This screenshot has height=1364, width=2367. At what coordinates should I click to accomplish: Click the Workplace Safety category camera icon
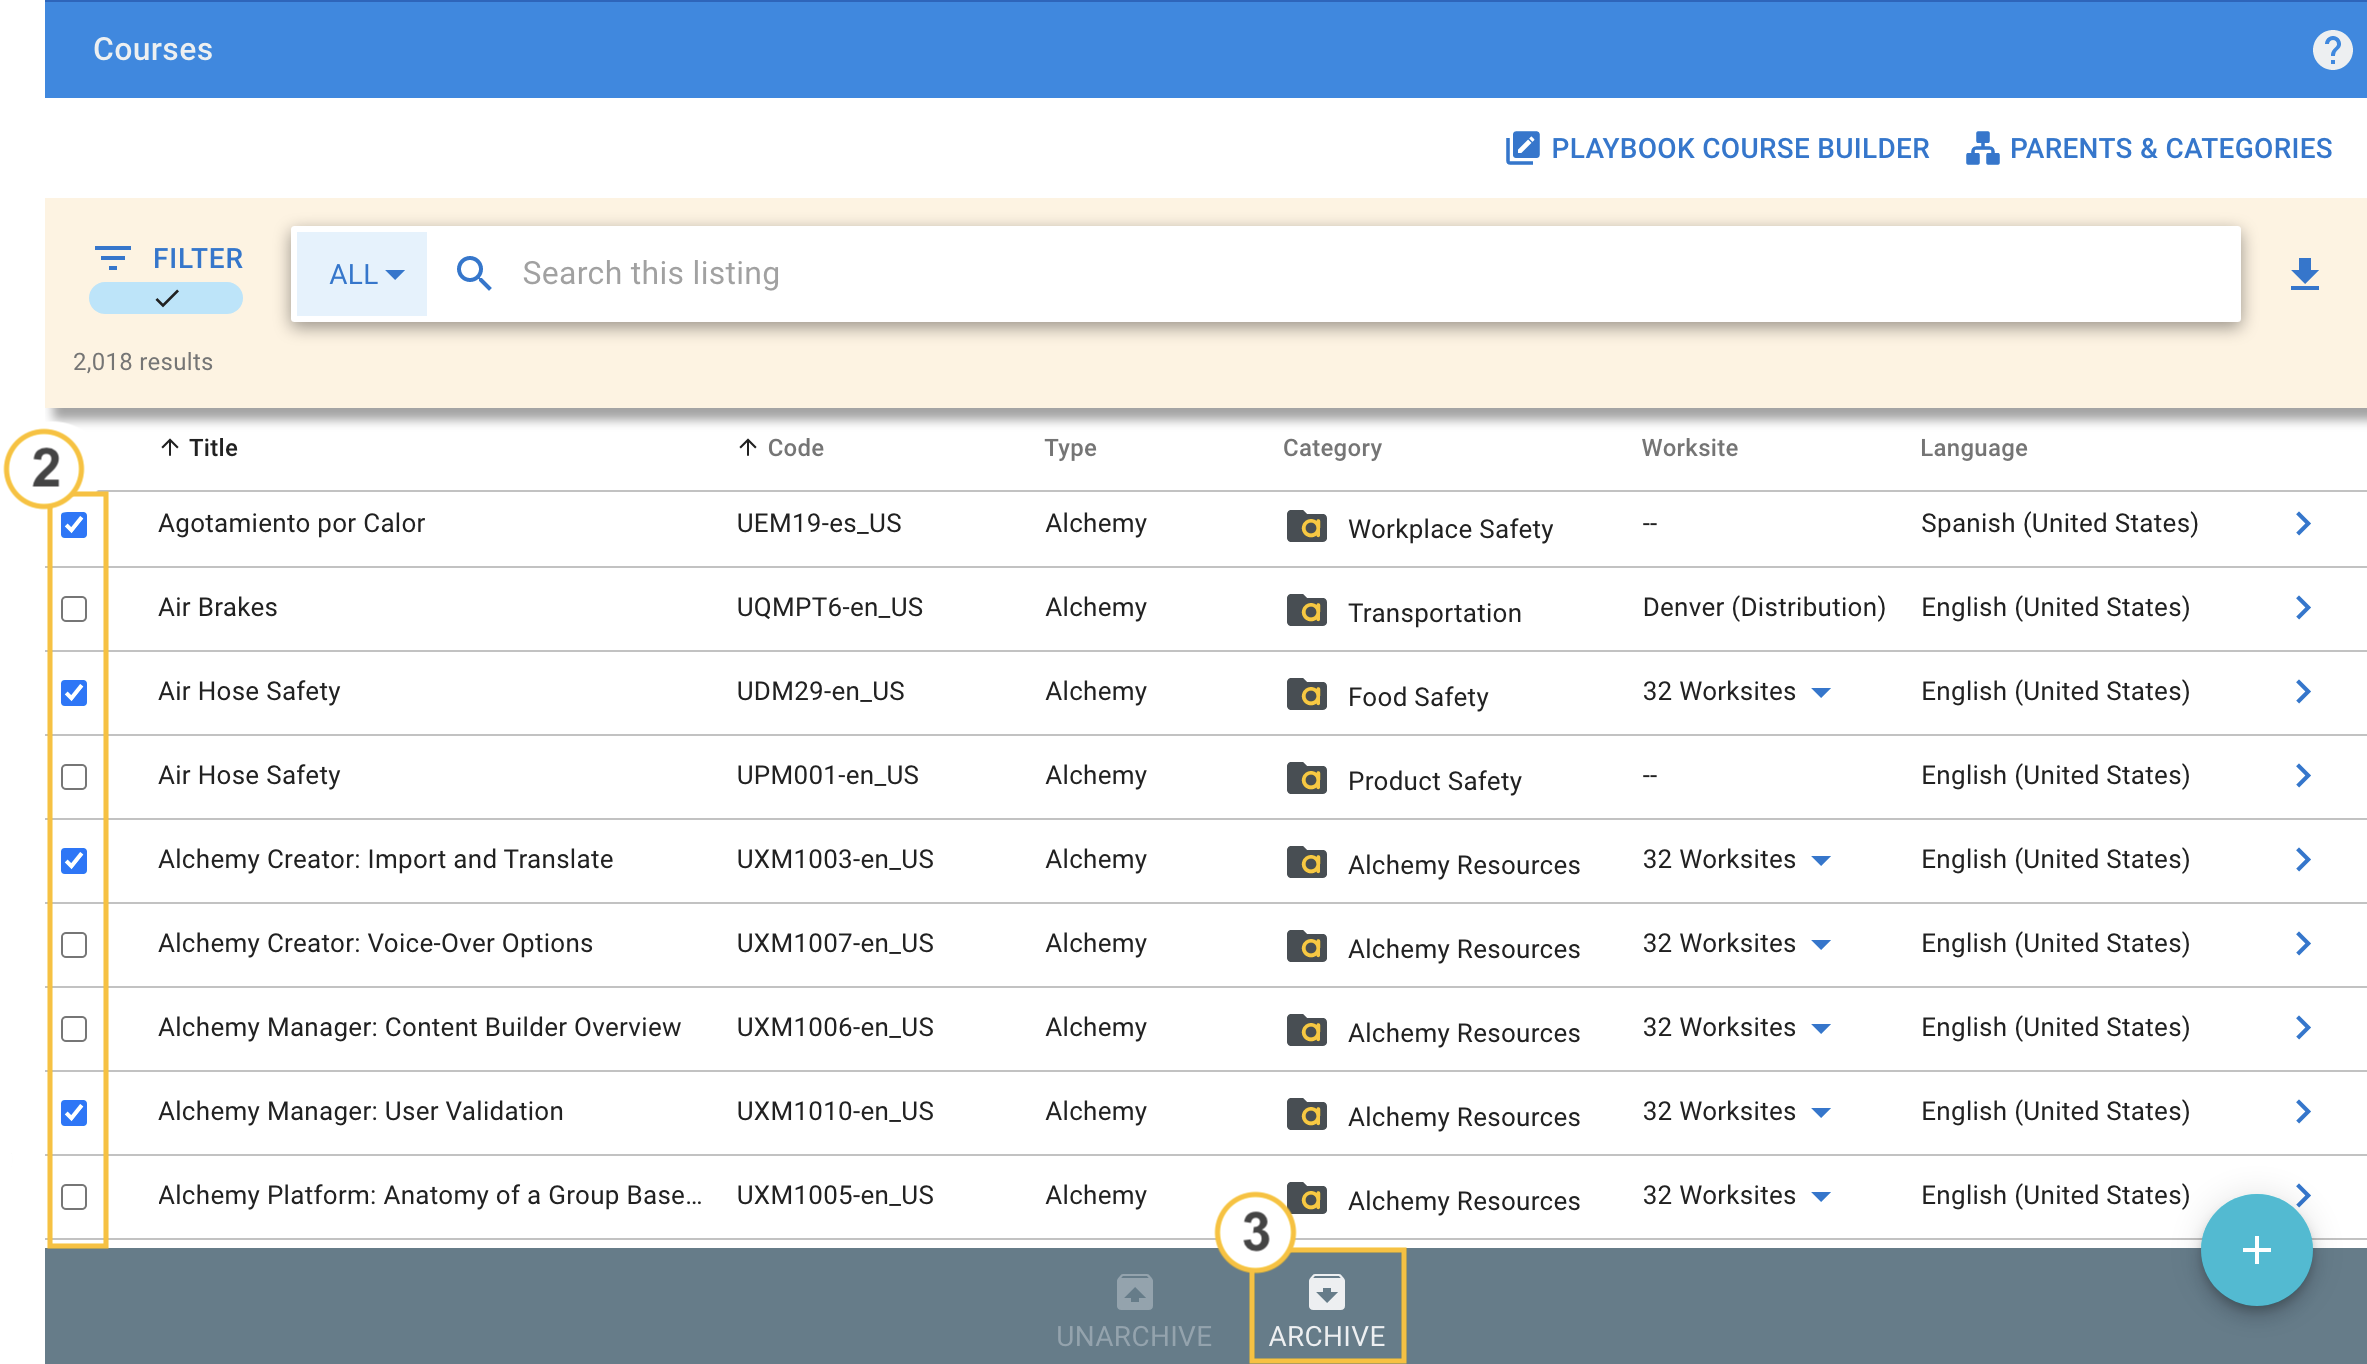coord(1307,527)
